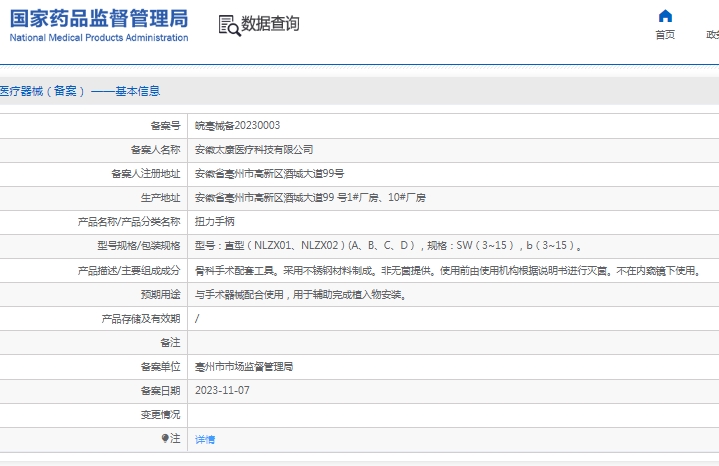Click the 变更情况 row label
The height and width of the screenshot is (466, 719).
160,415
